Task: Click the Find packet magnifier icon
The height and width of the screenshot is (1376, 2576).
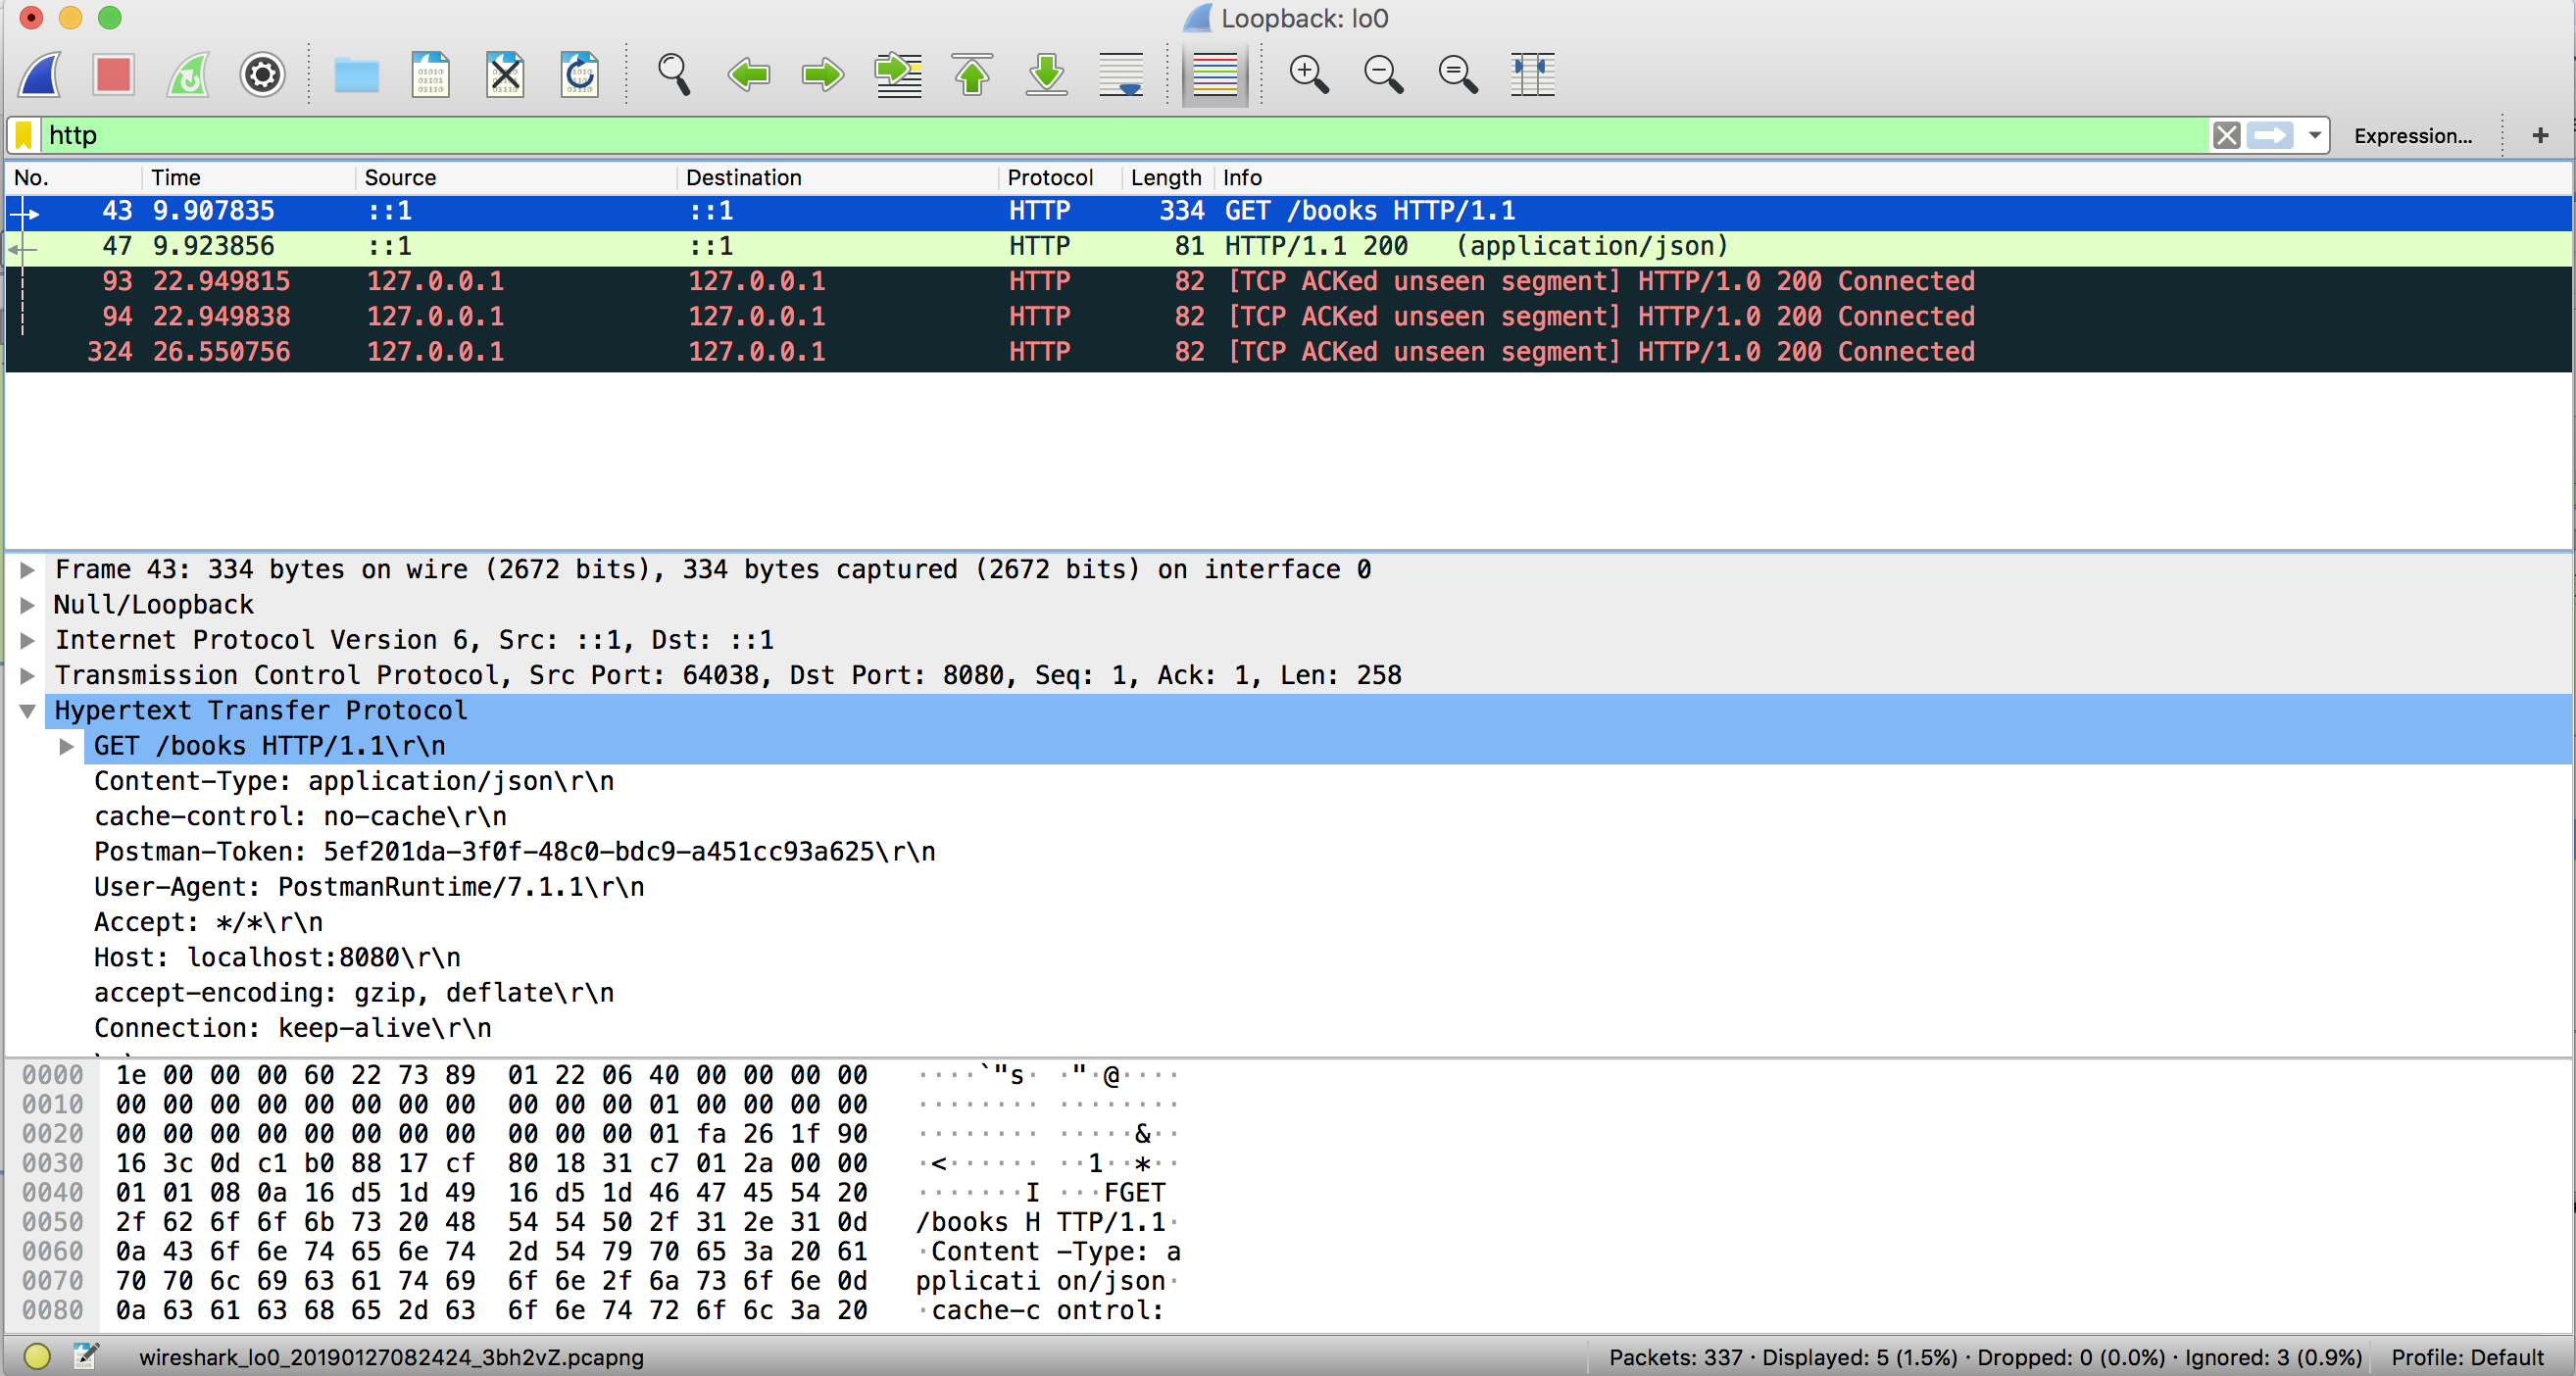Action: (673, 75)
